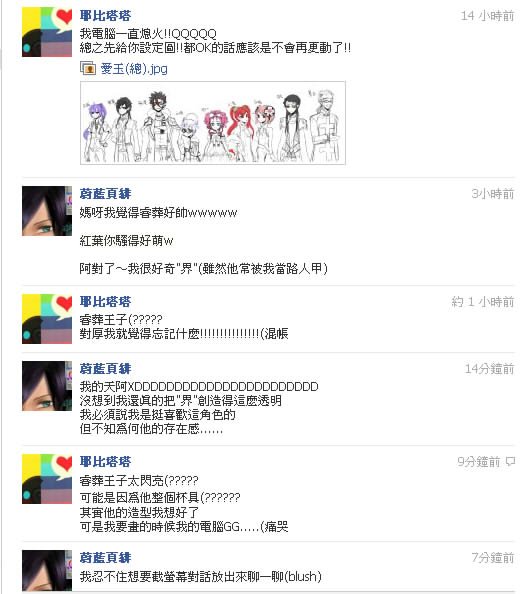The height and width of the screenshot is (594, 532).
Task: Click the 14分鐘前 timestamp
Action: [490, 369]
